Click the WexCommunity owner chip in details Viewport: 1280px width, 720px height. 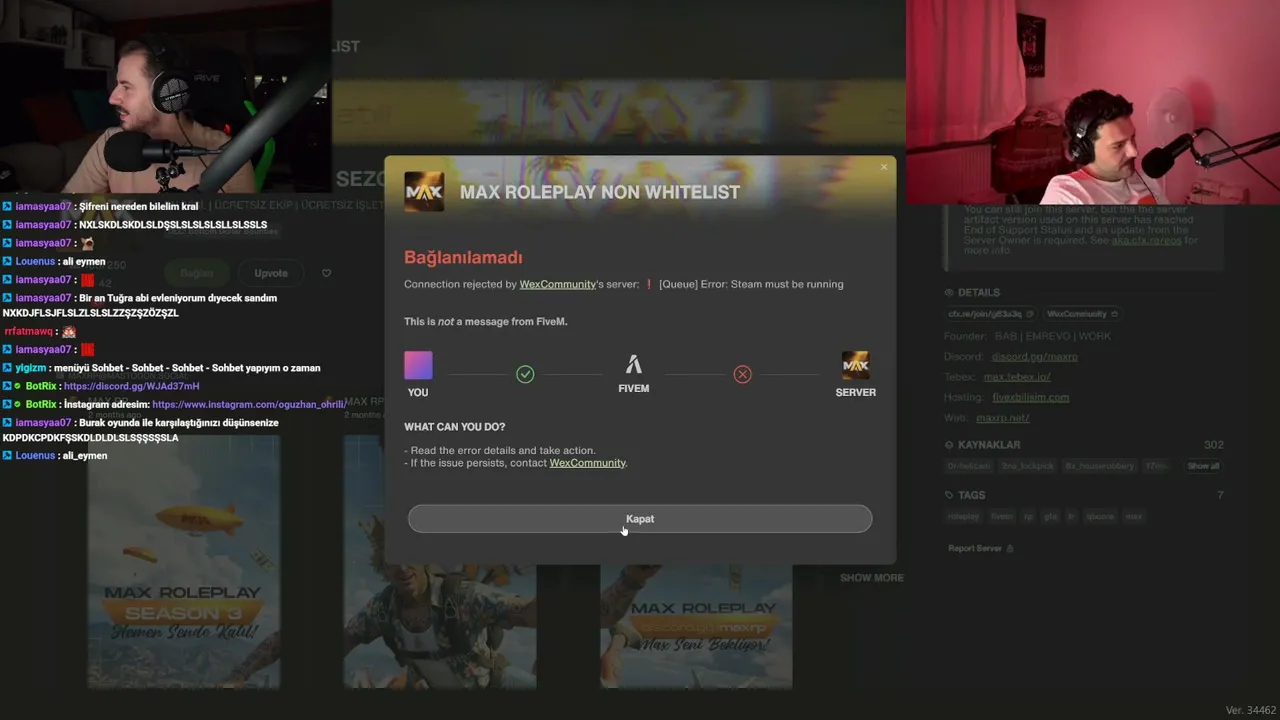(x=1081, y=314)
